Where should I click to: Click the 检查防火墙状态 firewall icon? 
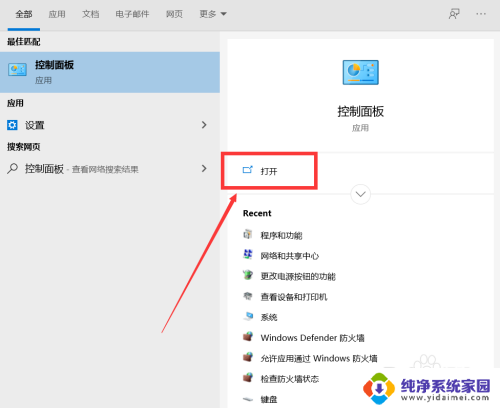pos(248,378)
